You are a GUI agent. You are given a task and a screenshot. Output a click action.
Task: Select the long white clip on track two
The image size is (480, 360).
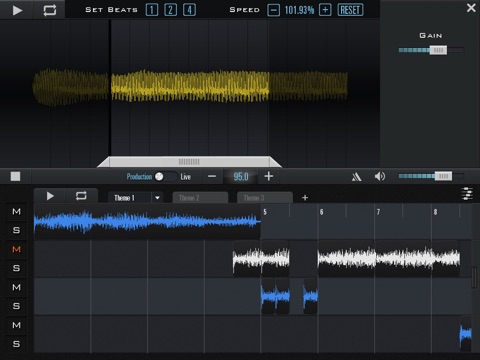tap(389, 258)
